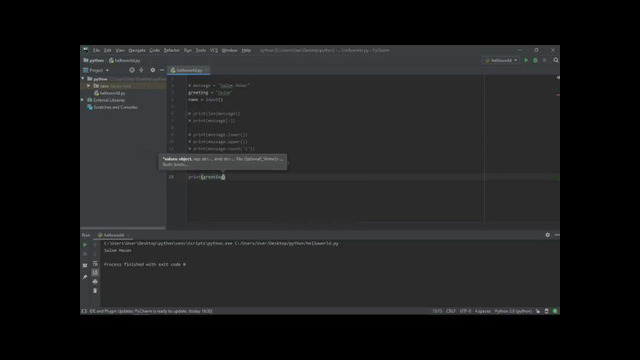The width and height of the screenshot is (640, 360).
Task: Open Project panel settings gear
Action: 153,70
